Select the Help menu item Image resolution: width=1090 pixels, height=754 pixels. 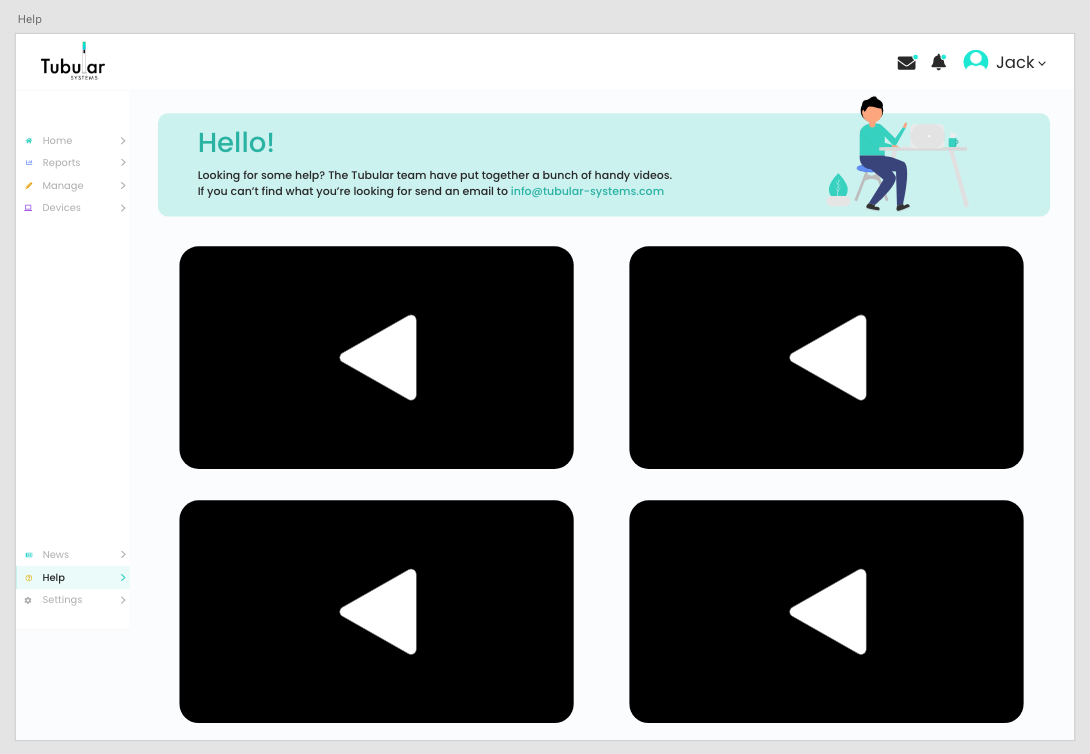[x=54, y=578]
